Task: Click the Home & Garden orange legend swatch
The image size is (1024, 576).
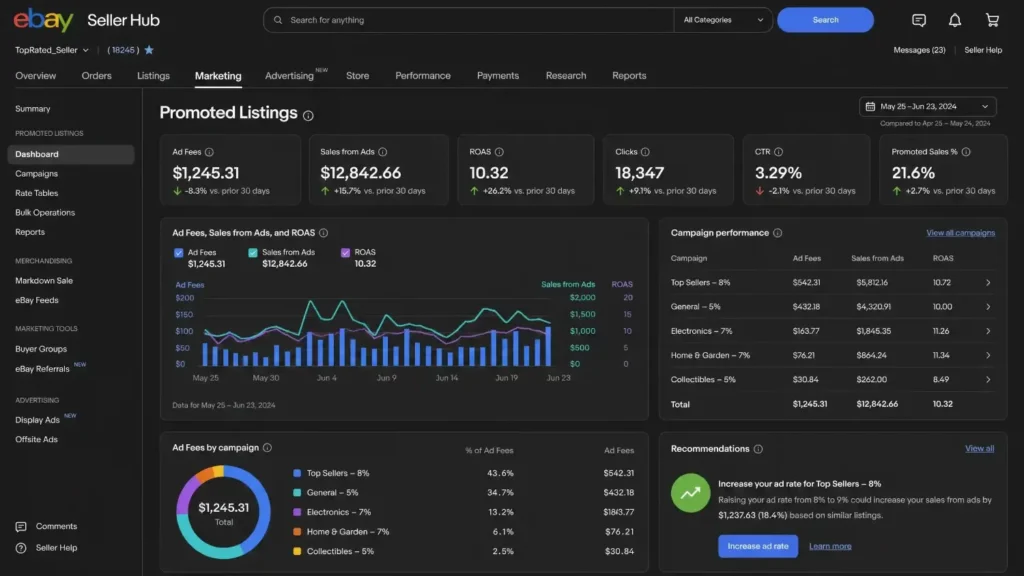Action: point(297,532)
